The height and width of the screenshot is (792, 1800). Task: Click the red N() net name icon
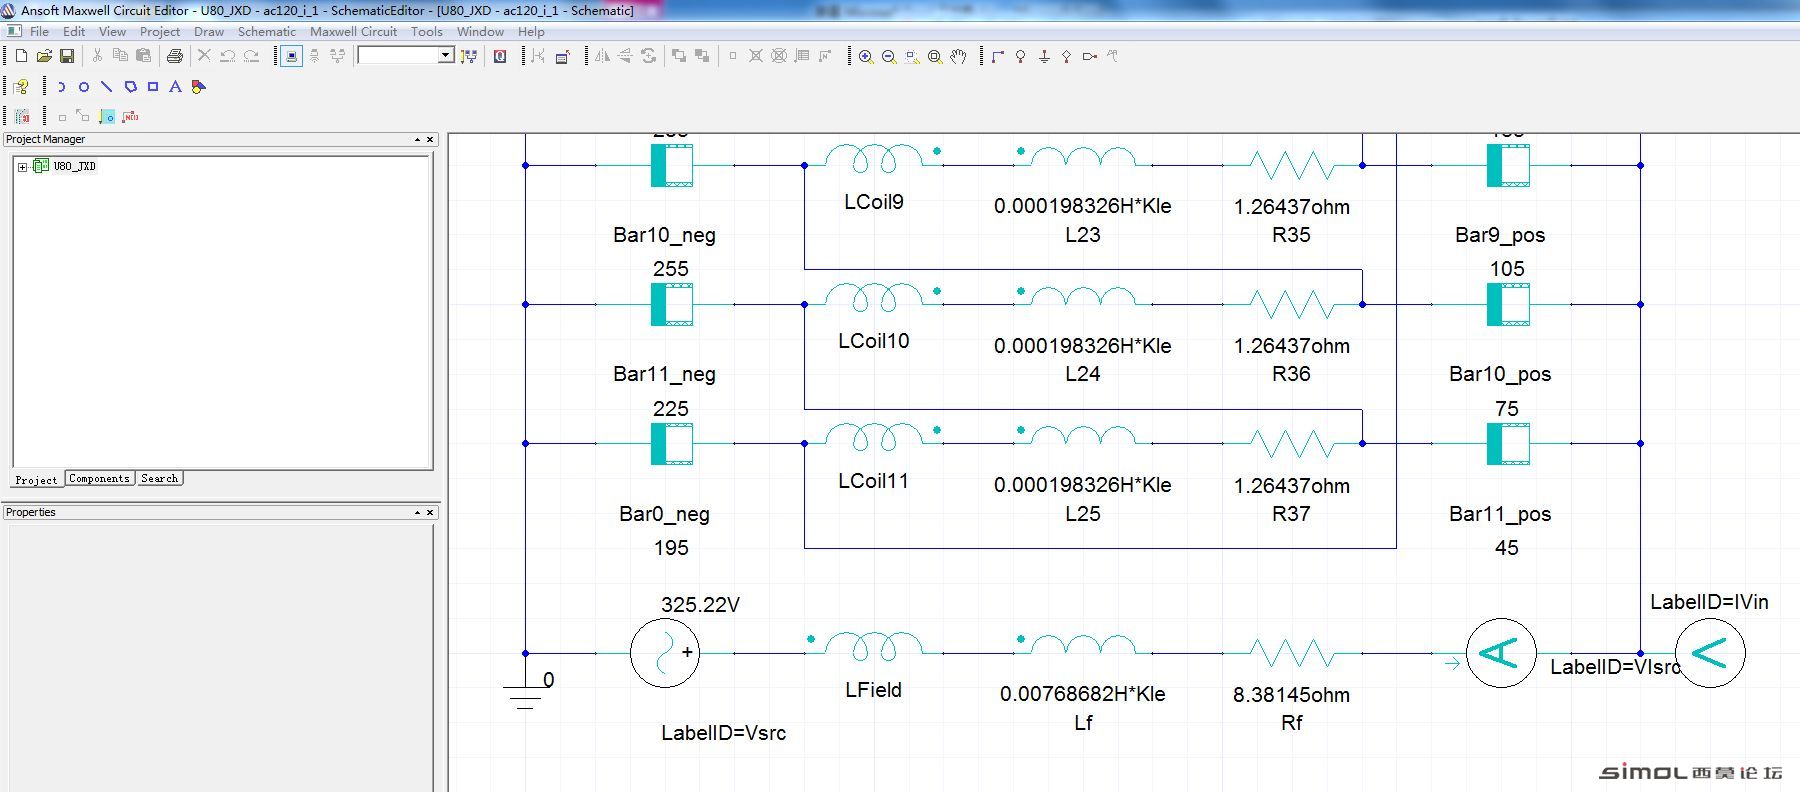click(x=130, y=117)
